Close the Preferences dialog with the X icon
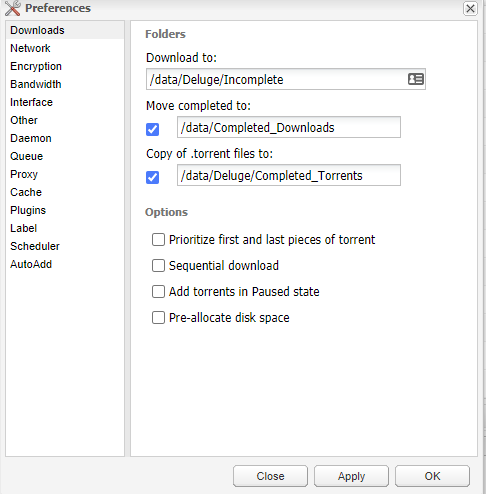Screen dimensions: 486x494 tap(470, 8)
